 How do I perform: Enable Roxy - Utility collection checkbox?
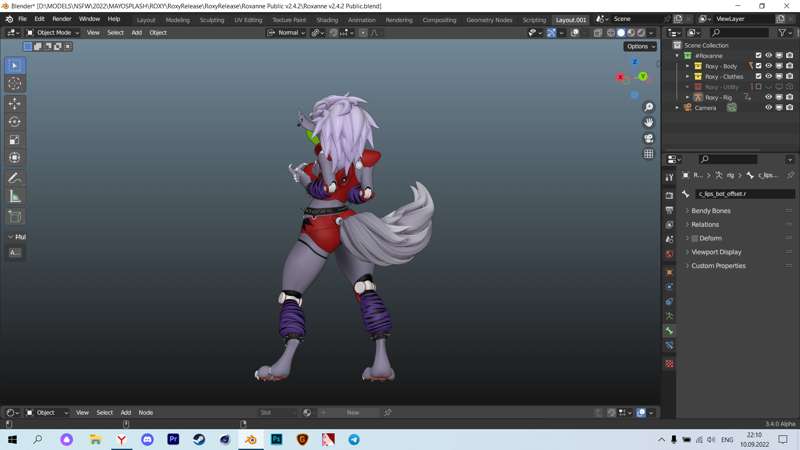tap(758, 87)
